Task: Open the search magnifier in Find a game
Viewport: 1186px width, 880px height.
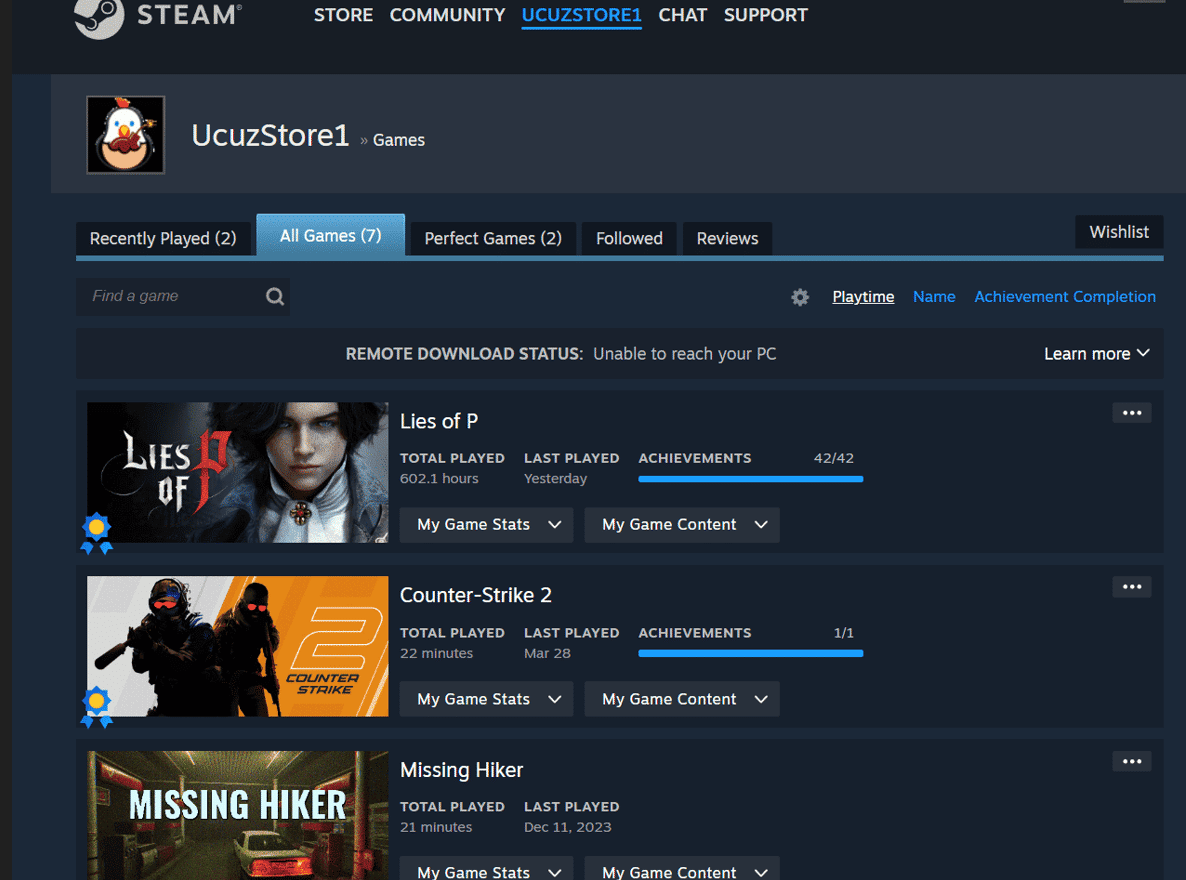Action: click(x=274, y=296)
